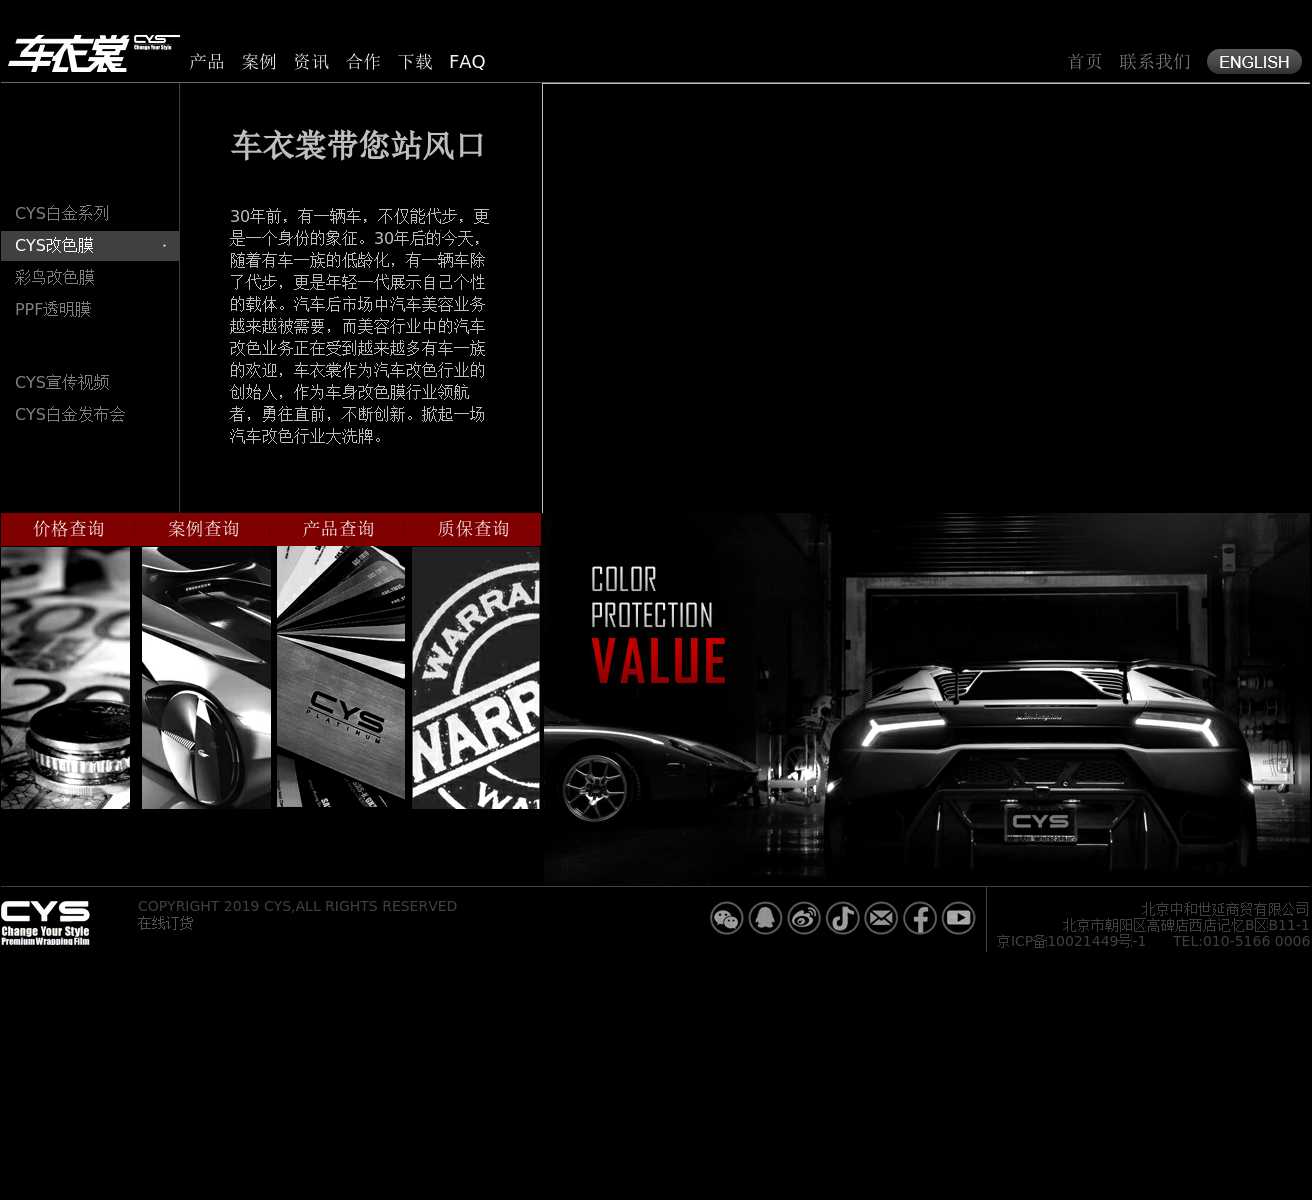Open the FAQ menu item

467,62
